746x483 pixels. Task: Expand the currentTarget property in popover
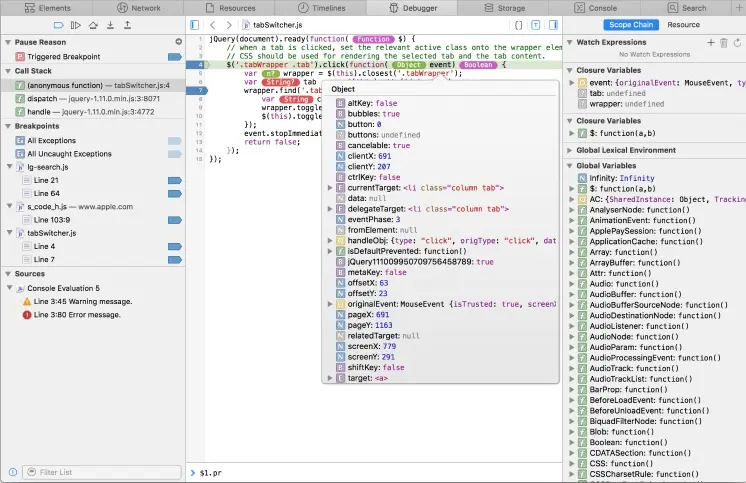[330, 188]
